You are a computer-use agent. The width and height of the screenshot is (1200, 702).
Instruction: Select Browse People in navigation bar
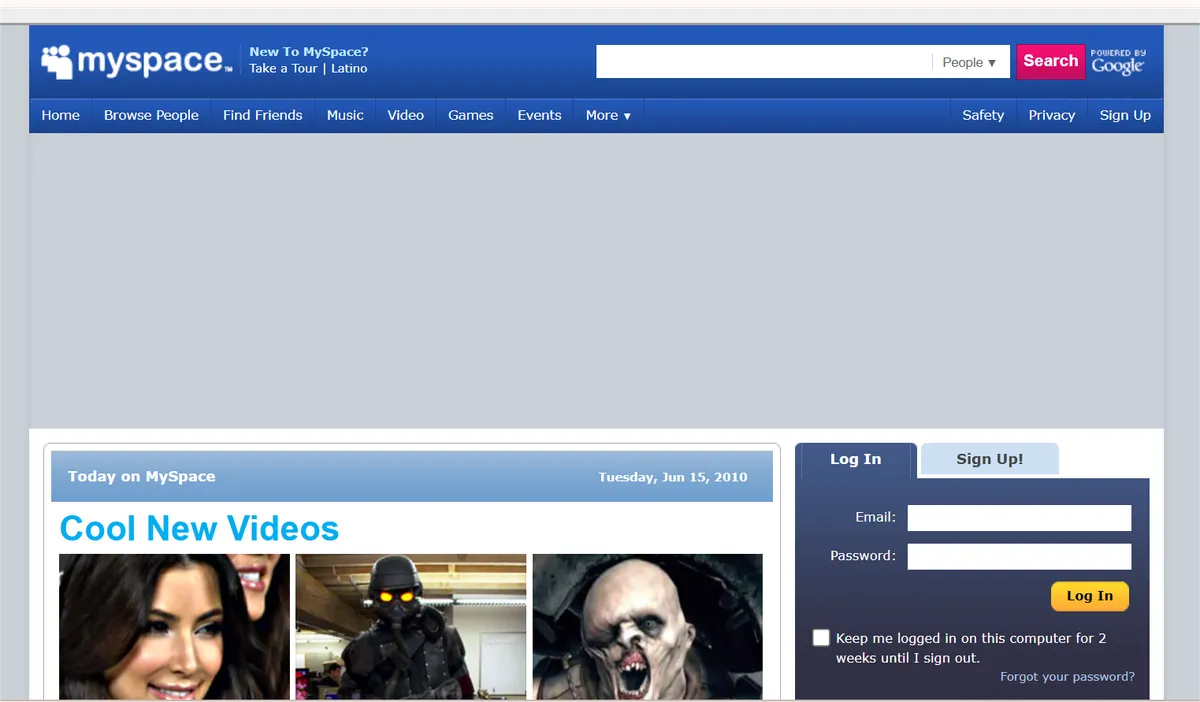(151, 115)
